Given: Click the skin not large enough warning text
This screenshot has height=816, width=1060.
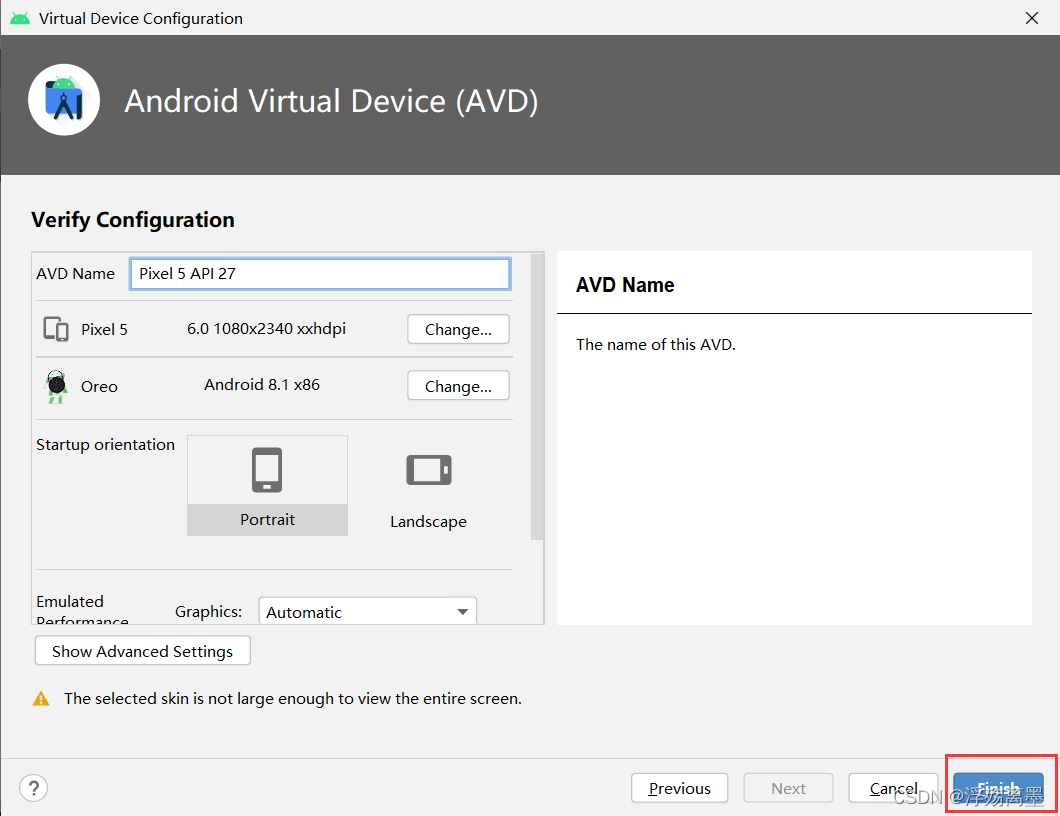Looking at the screenshot, I should point(293,698).
